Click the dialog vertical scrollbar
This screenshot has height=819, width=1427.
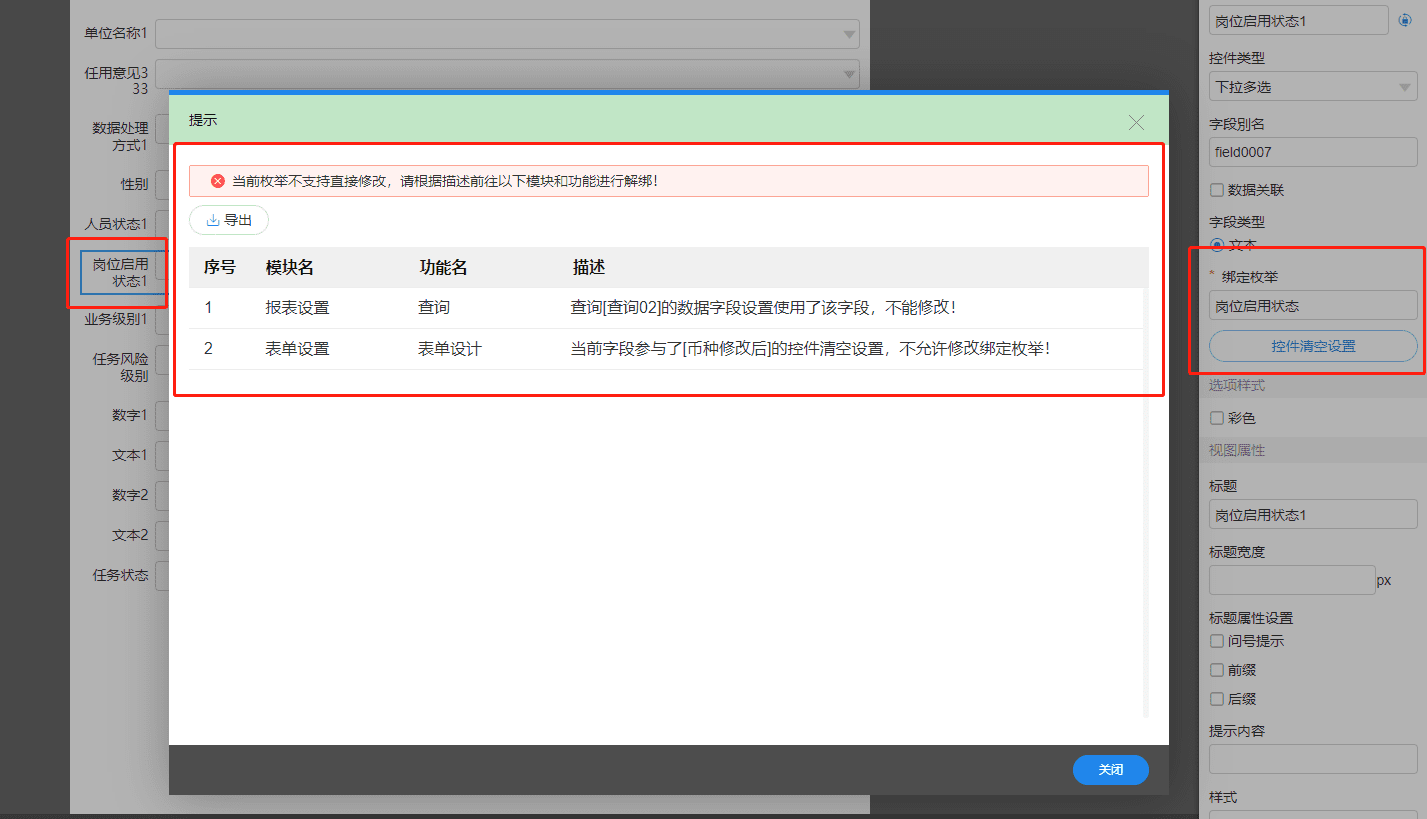point(1146,480)
